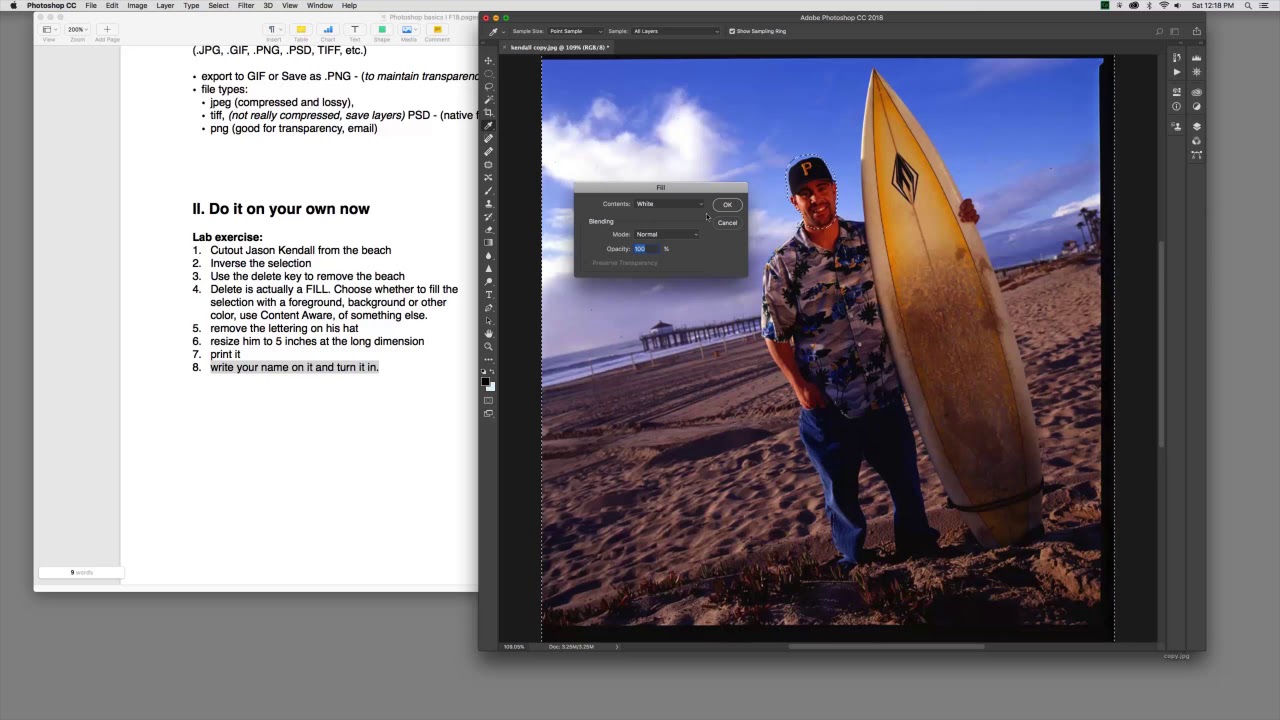Click the Pages Text box icon
1280x720 pixels.
[354, 30]
